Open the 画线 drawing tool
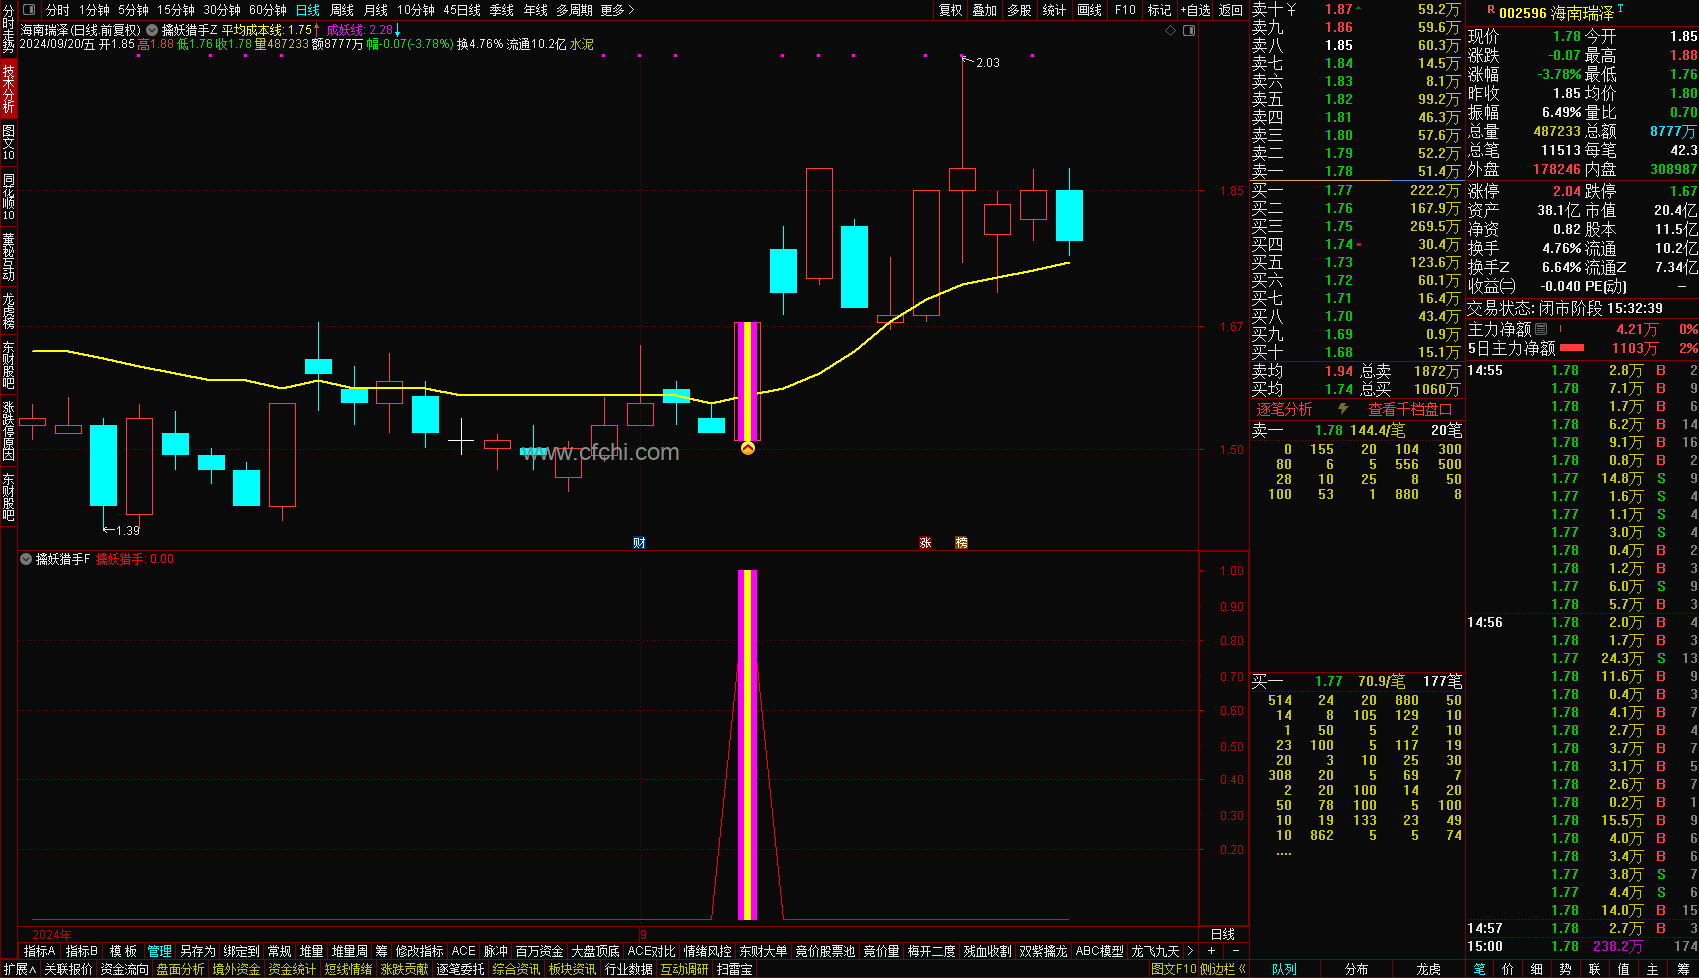 1090,10
